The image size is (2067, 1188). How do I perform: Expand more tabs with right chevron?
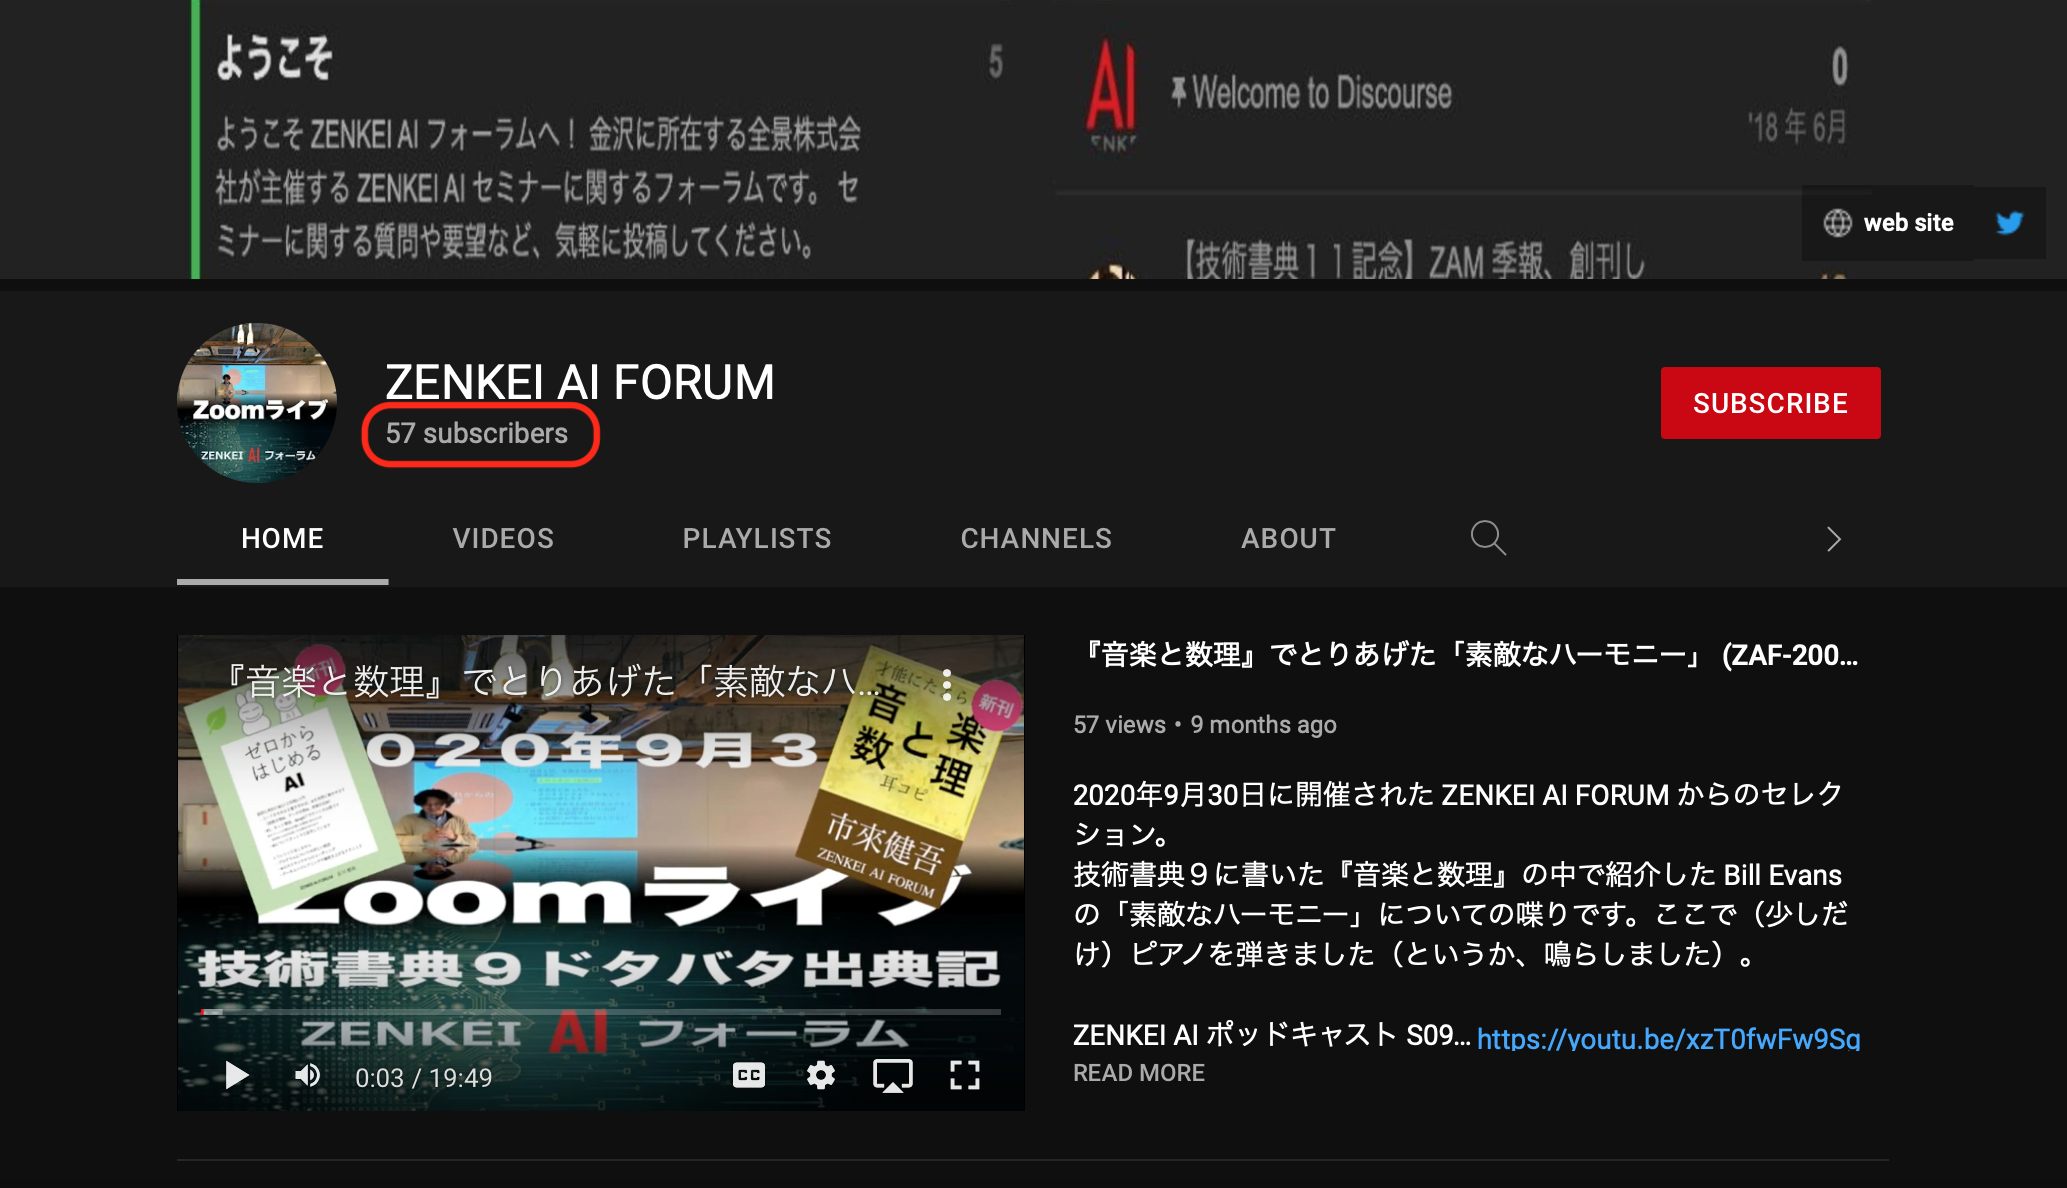1833,539
